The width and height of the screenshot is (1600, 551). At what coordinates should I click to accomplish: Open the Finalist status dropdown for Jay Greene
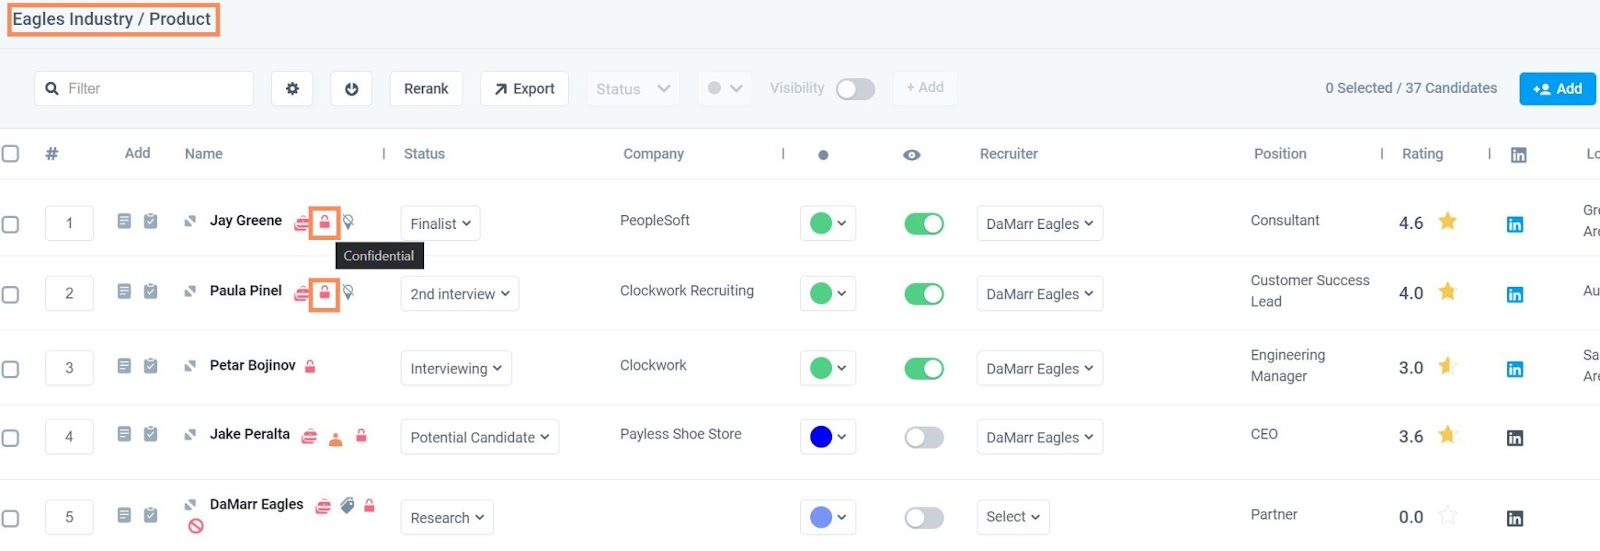(440, 224)
